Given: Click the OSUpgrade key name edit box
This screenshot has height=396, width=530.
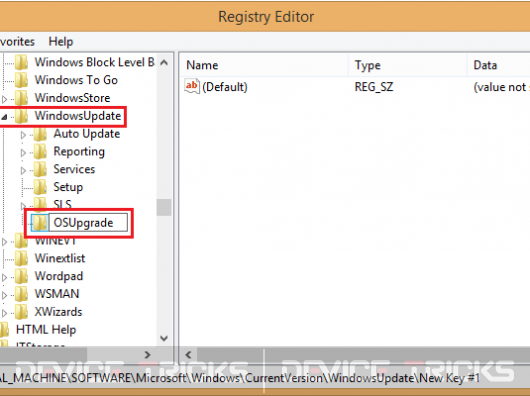Looking at the screenshot, I should (x=88, y=223).
